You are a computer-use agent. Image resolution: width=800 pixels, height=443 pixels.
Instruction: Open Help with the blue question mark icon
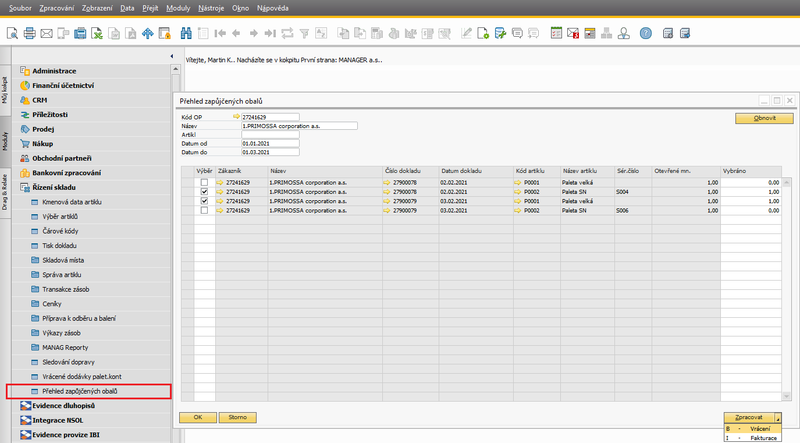646,34
